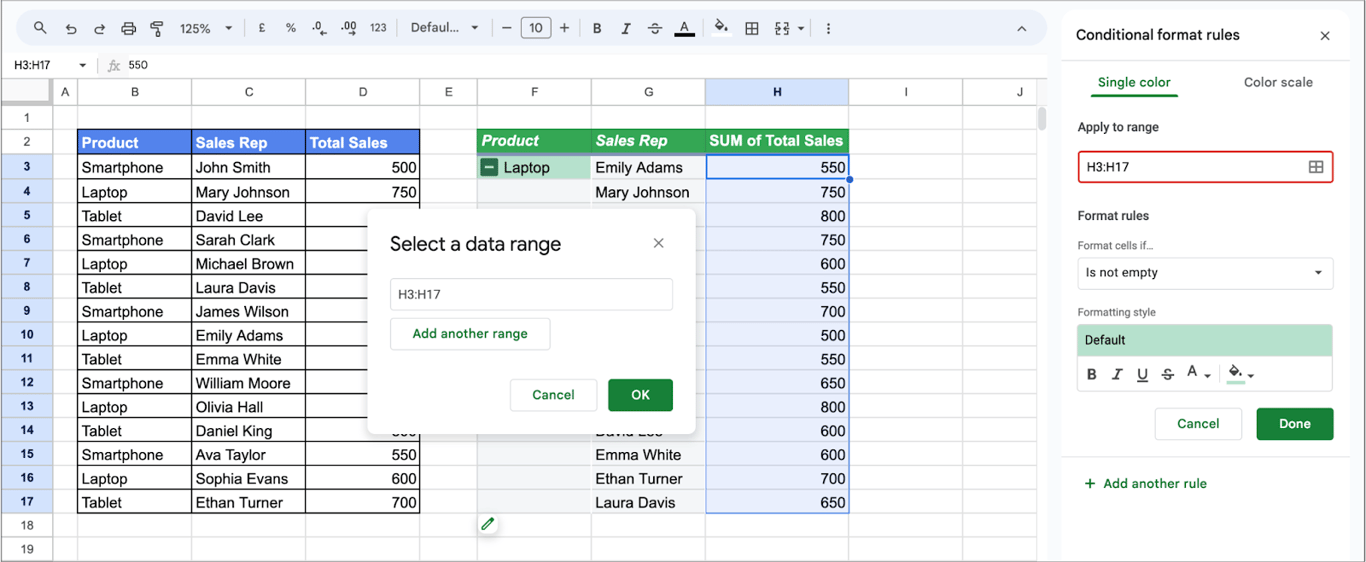Open the Default font dropdown
The image size is (1366, 562).
pos(444,28)
